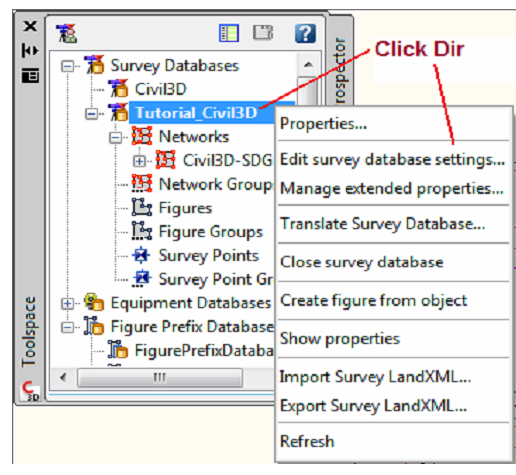Select the Civil3D-SDG label
The width and height of the screenshot is (516, 475).
click(x=228, y=160)
